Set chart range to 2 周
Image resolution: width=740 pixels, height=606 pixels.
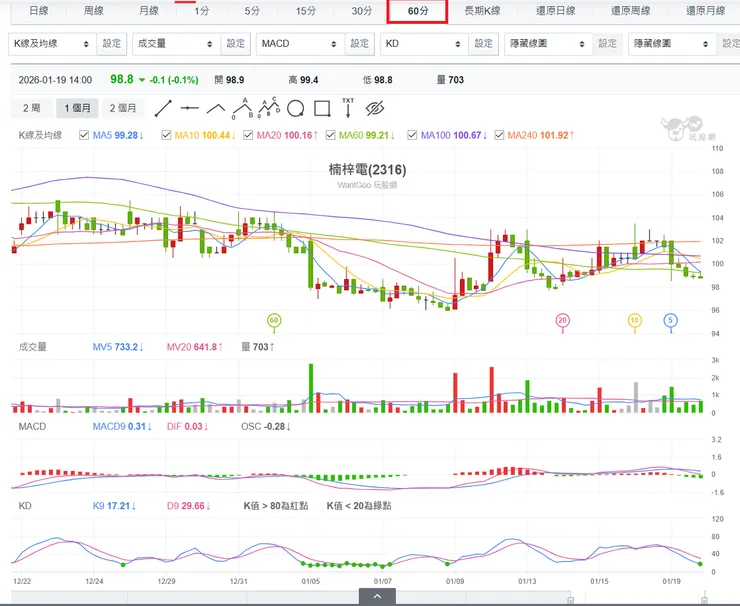coord(32,108)
